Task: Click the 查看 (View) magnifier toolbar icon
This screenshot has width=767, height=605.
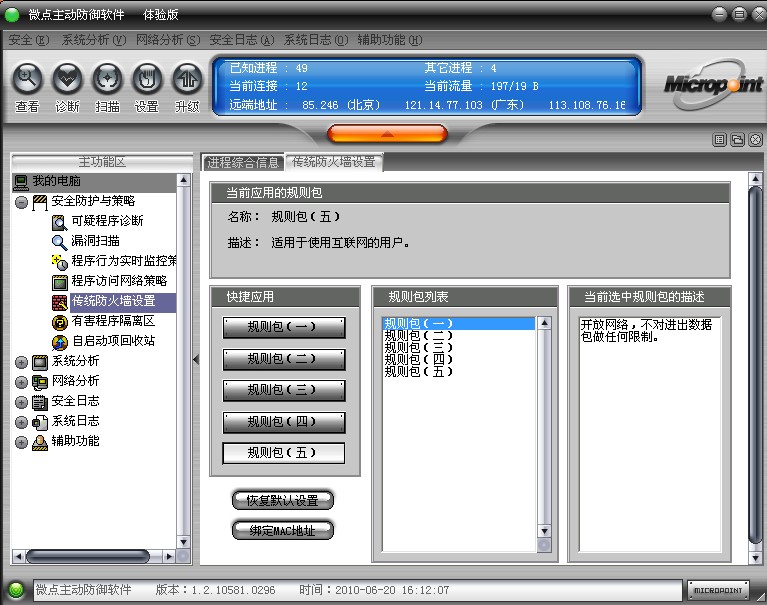Action: pyautogui.click(x=28, y=78)
